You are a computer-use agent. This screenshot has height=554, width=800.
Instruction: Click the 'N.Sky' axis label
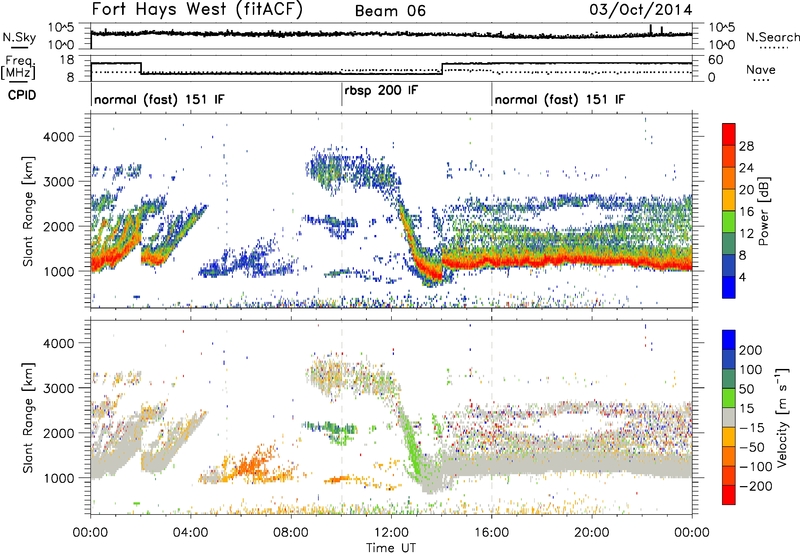coord(19,37)
